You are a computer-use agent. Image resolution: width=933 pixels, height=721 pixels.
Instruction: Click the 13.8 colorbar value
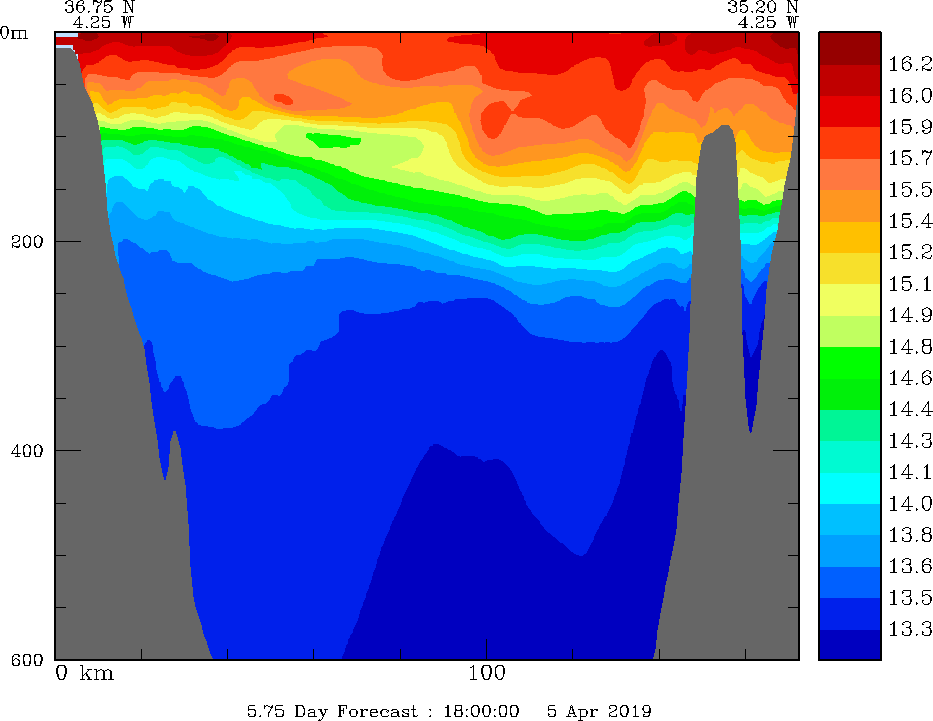click(x=910, y=535)
